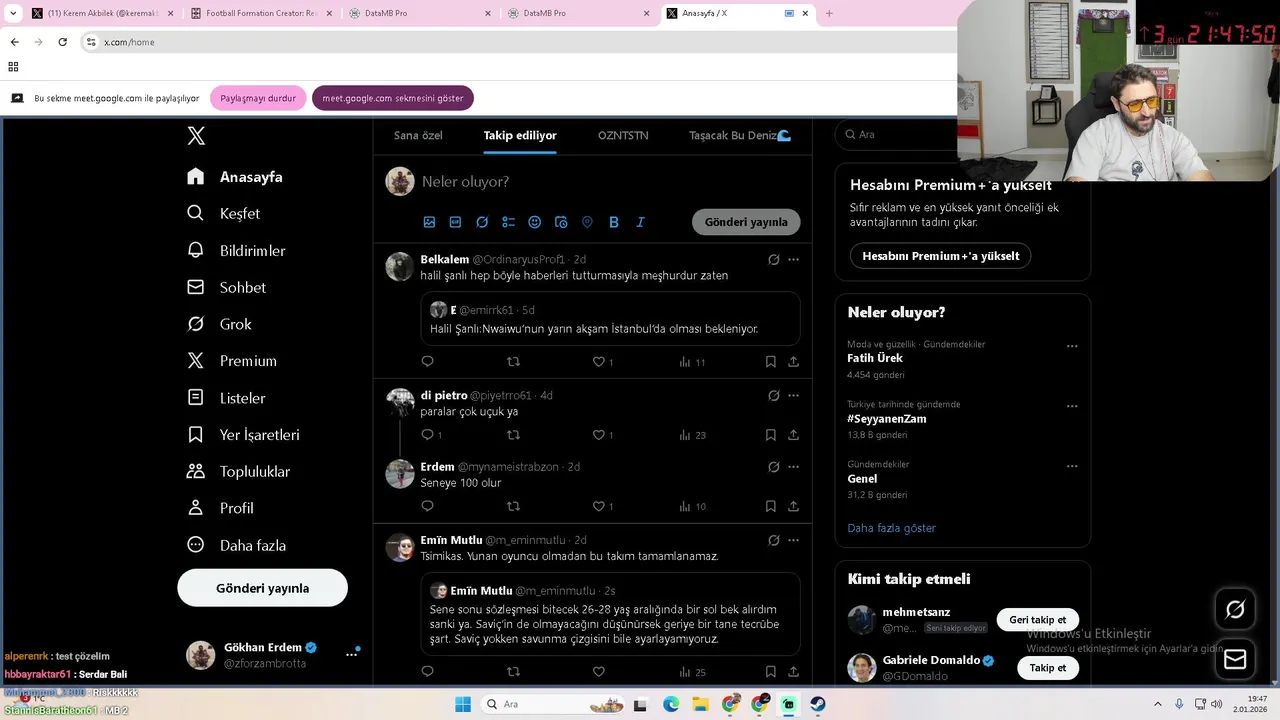Follow back mehmetsanz with Geri takip et
The width and height of the screenshot is (1280, 720).
(1037, 620)
